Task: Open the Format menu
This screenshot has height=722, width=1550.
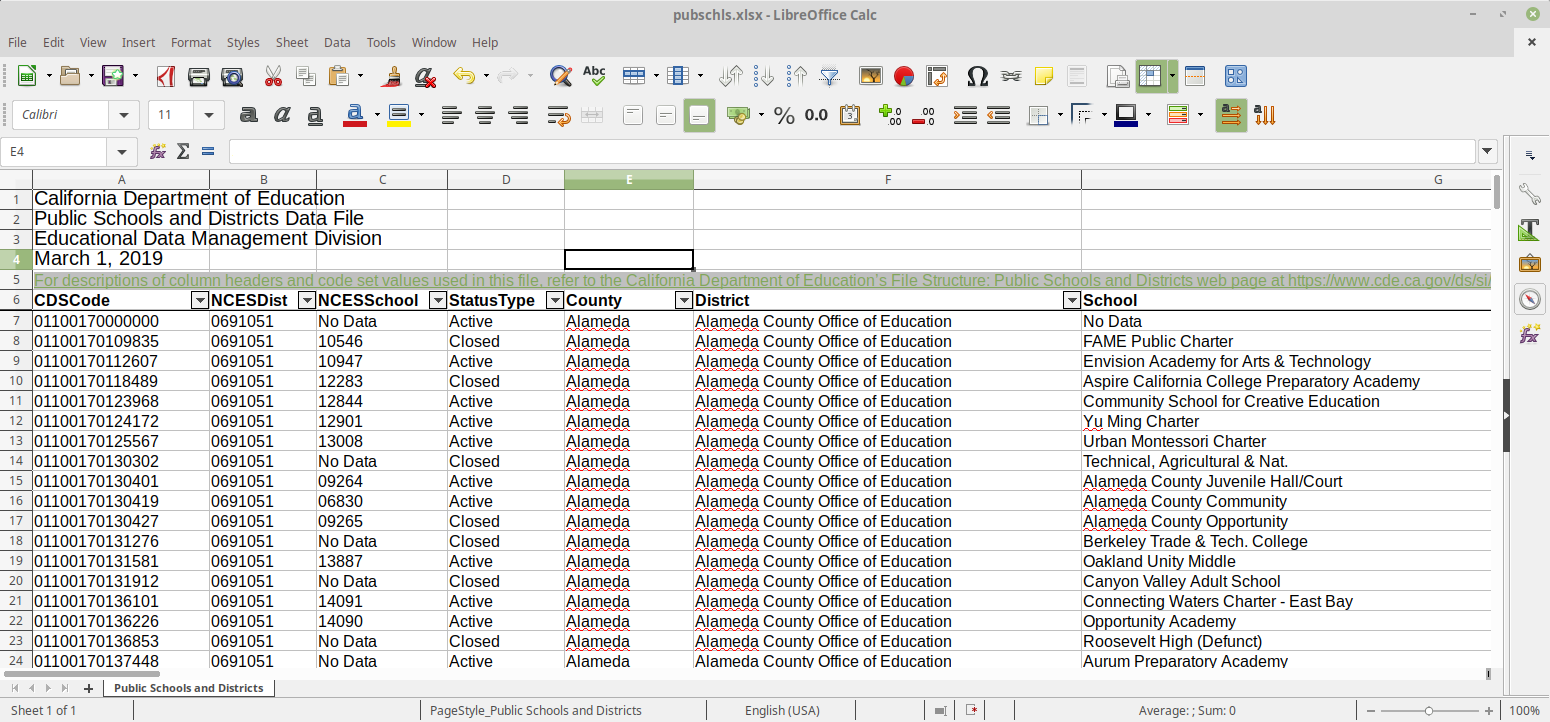Action: coord(191,42)
